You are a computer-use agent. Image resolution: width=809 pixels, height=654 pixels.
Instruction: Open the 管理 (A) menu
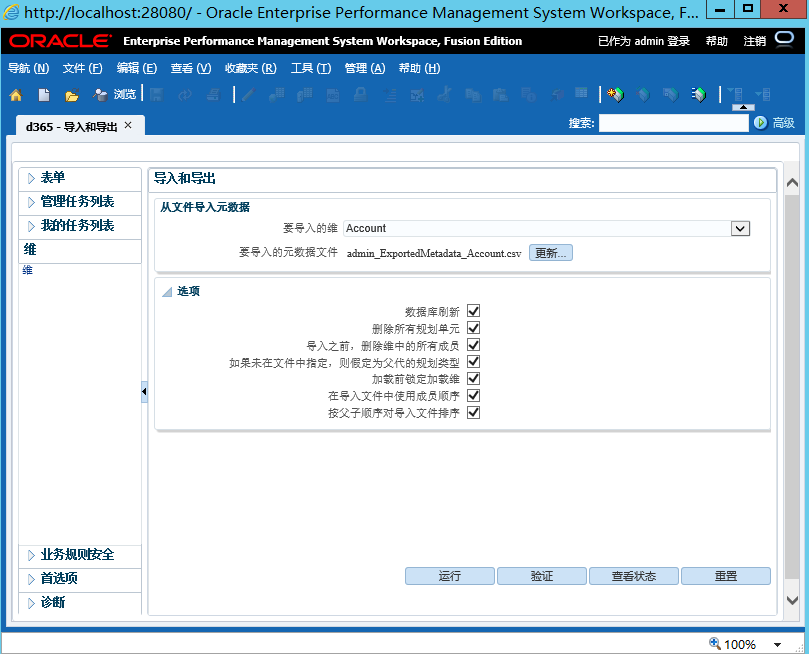(365, 68)
